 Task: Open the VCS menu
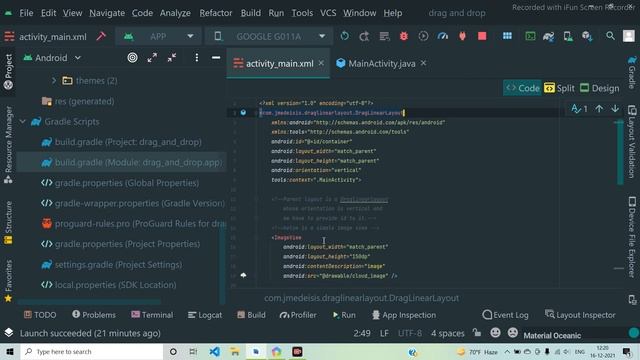(328, 13)
